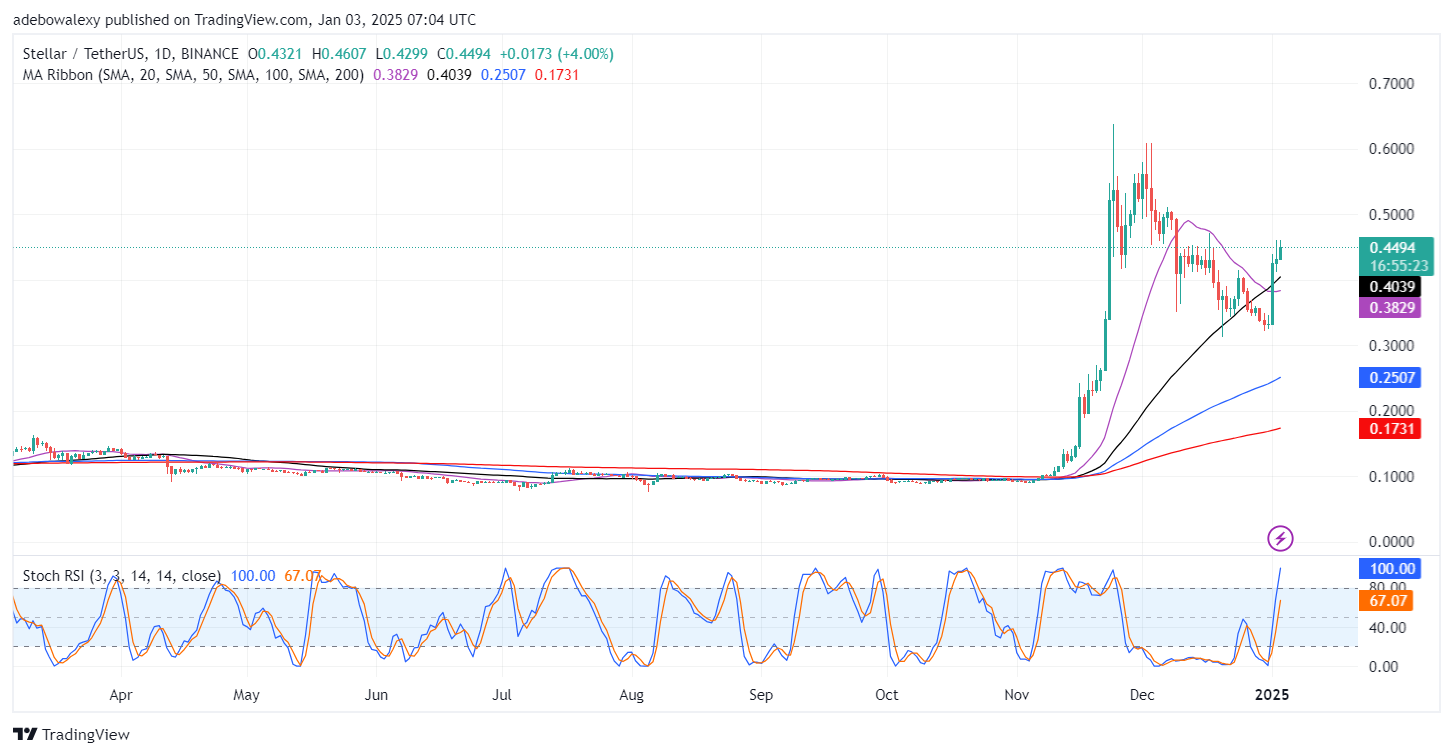
Task: Click the 0.7000 price axis label
Action: (x=1391, y=84)
